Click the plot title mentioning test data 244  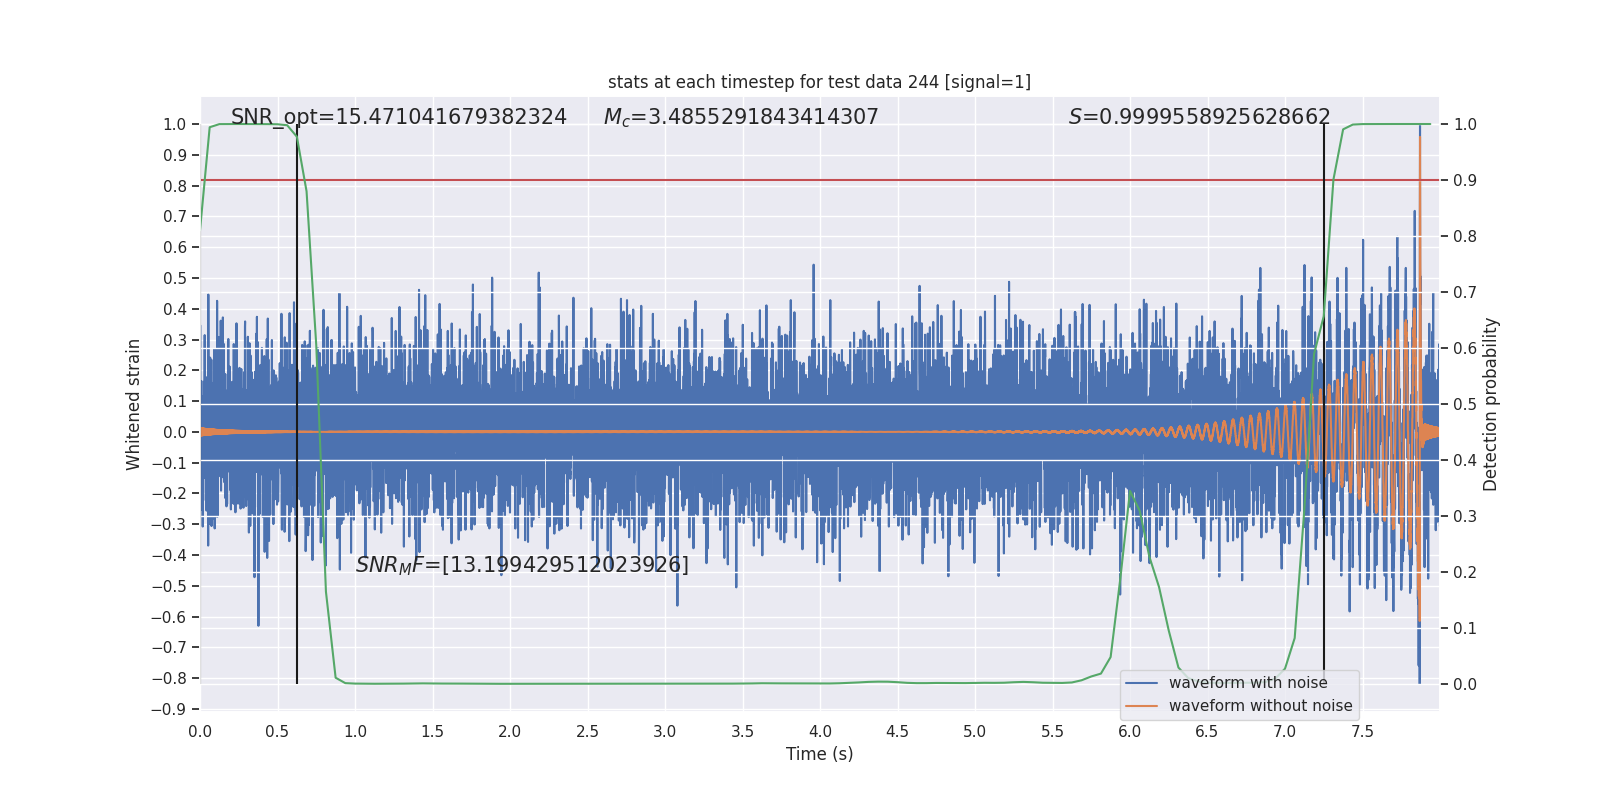pos(819,82)
